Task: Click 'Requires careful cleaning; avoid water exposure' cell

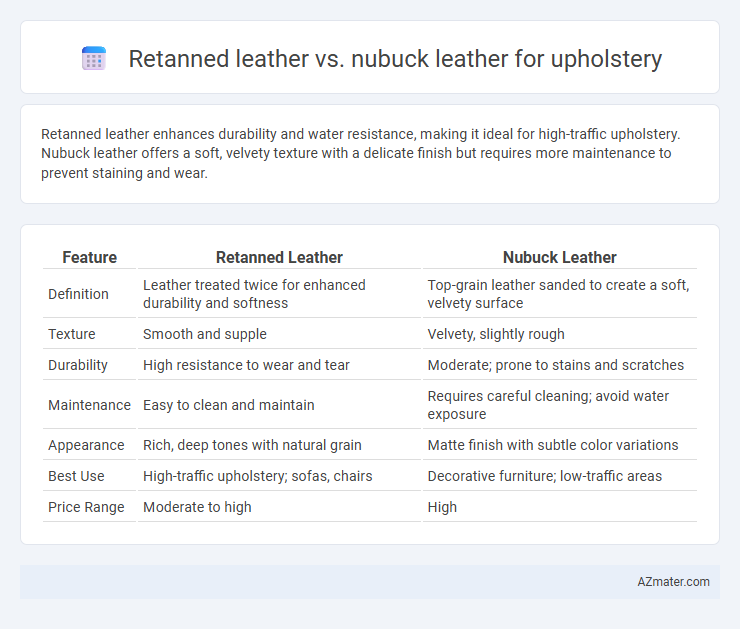Action: tap(559, 405)
